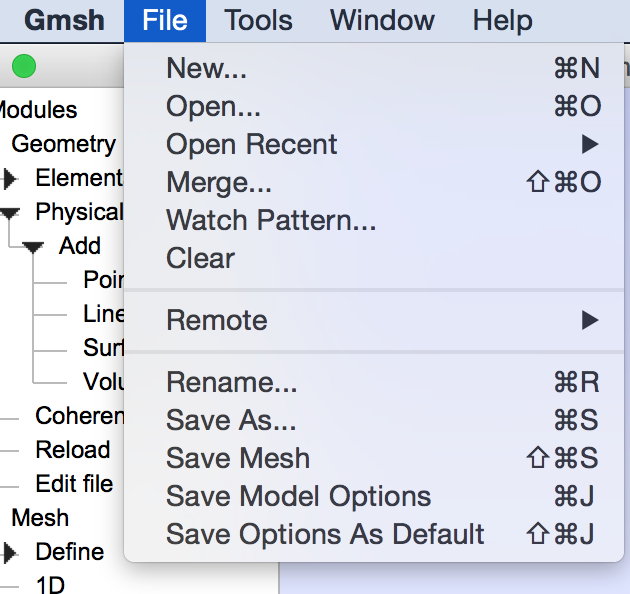Click the green zoom window button
This screenshot has width=630, height=594.
24,66
